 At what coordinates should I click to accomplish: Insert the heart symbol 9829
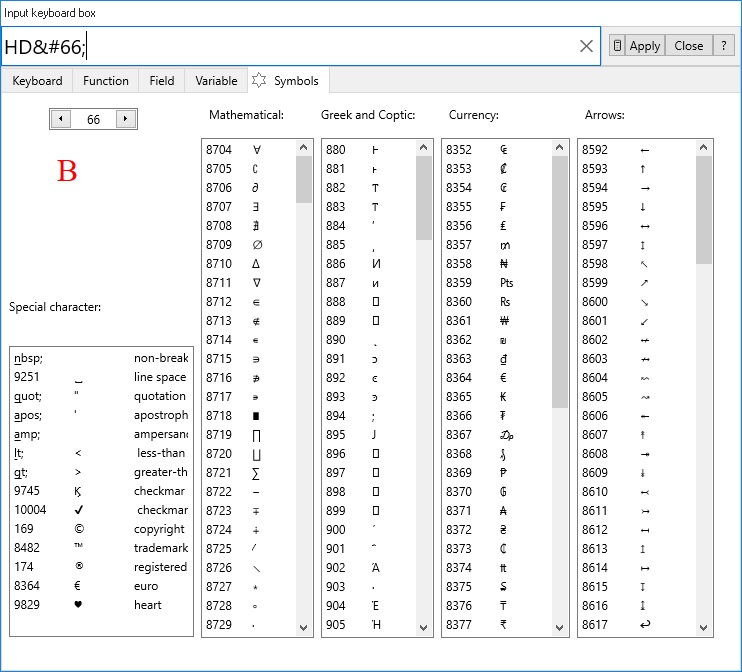(x=100, y=605)
